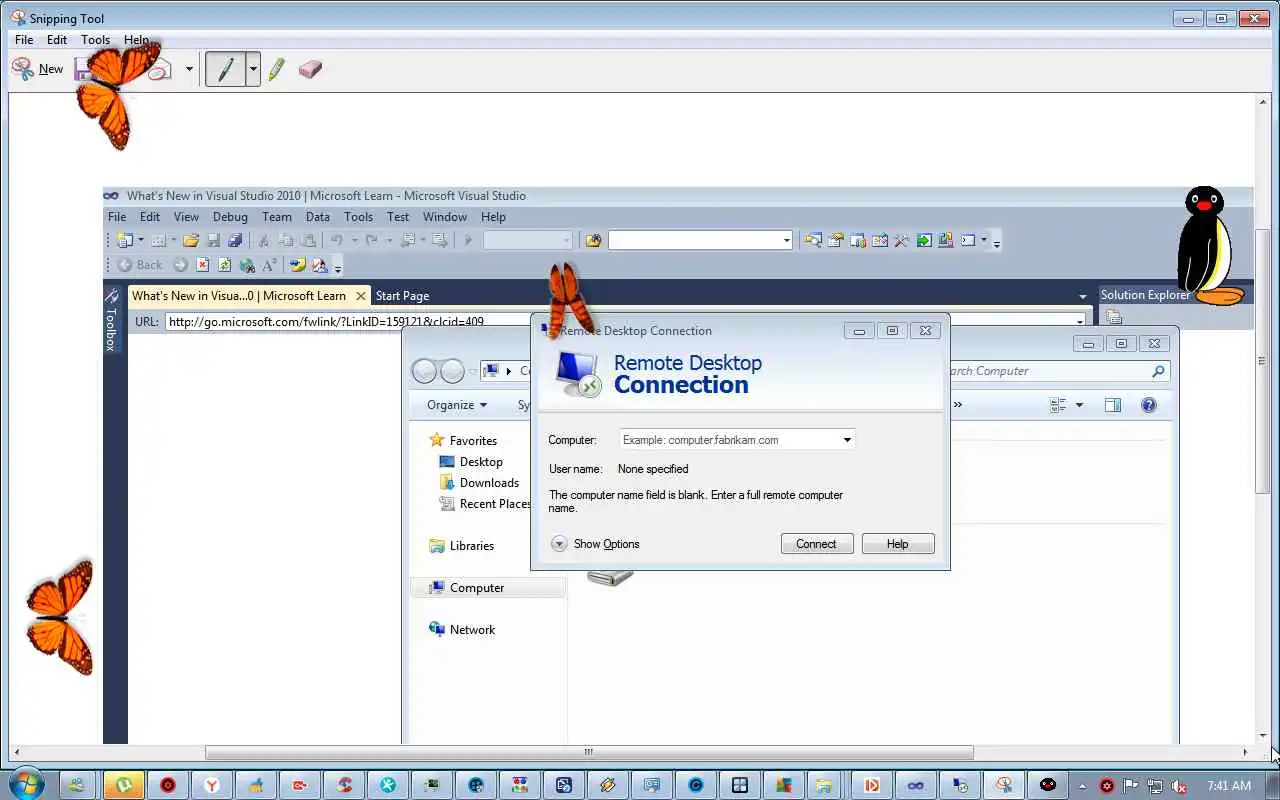Click the Snipping Tool vertical scrollbar
1280x800 pixels.
coord(1263,361)
